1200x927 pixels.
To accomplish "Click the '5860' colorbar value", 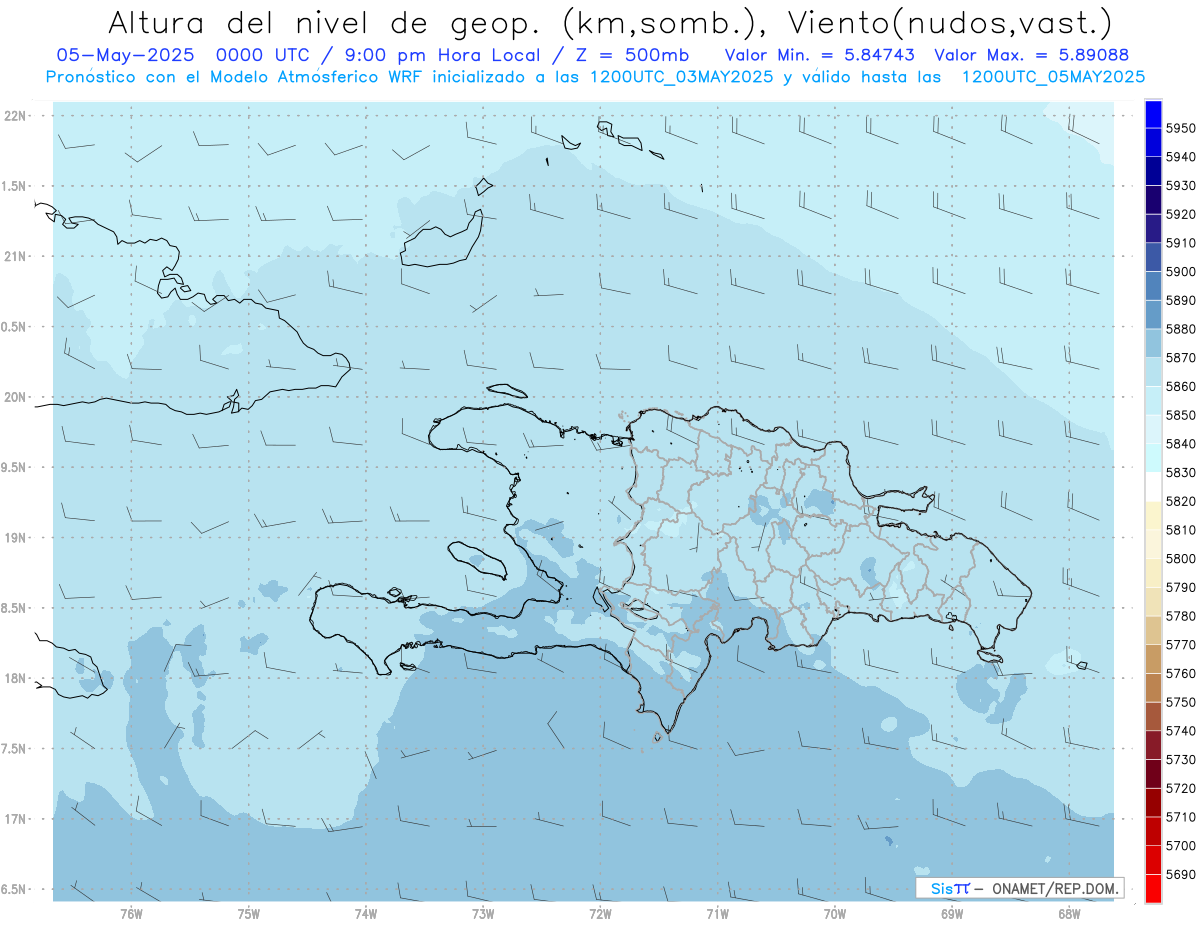I will 1181,386.
